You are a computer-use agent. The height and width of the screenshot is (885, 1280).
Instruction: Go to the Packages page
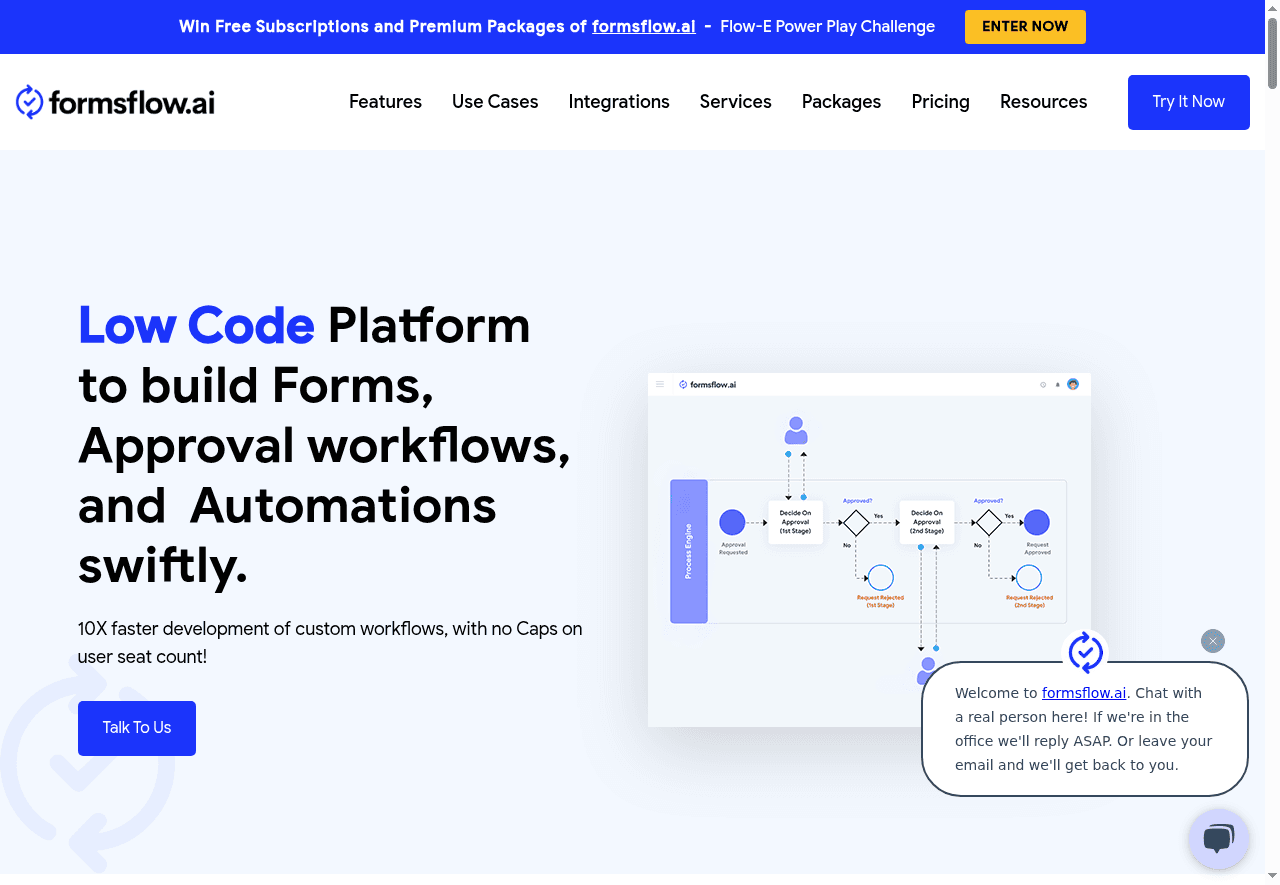[841, 102]
